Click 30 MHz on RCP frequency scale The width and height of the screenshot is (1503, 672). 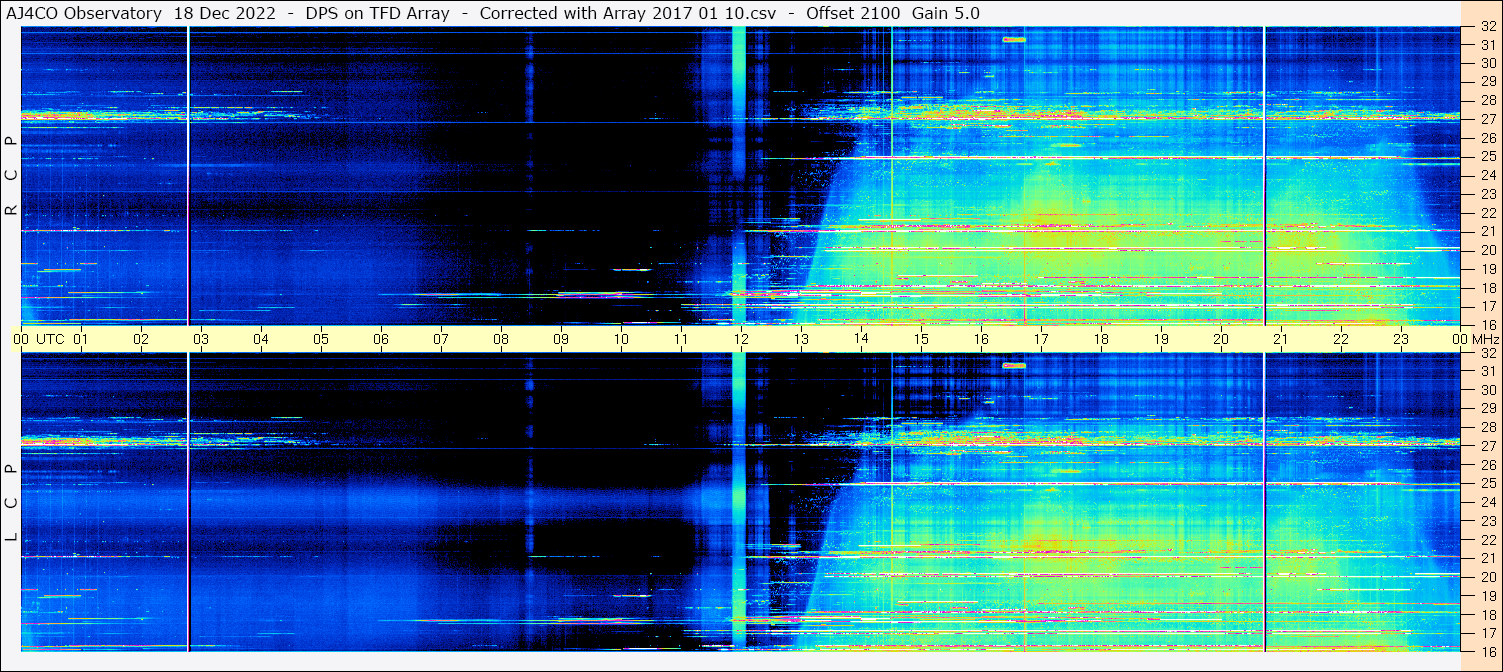1487,63
